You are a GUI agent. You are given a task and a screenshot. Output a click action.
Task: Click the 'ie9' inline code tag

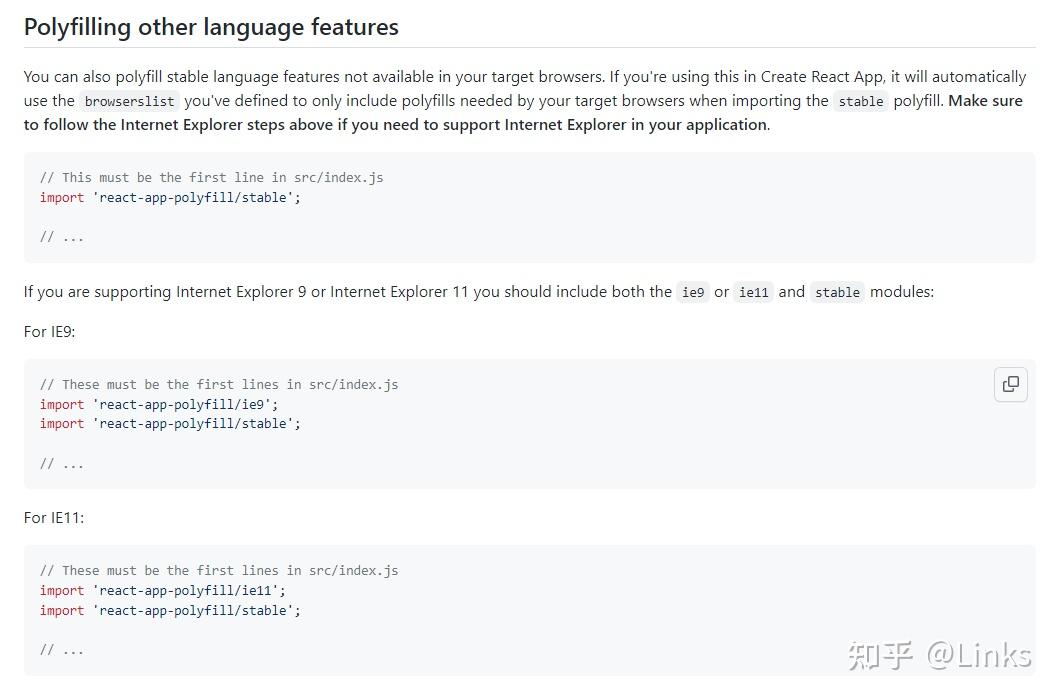[693, 292]
